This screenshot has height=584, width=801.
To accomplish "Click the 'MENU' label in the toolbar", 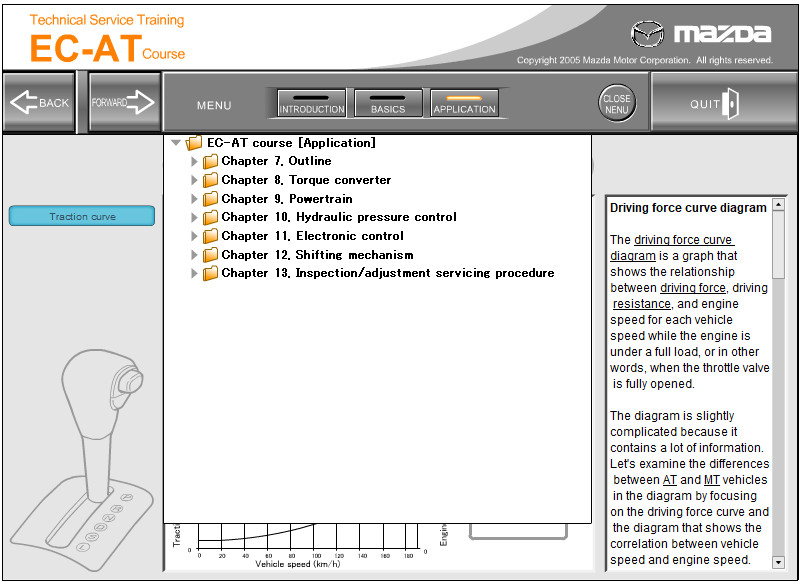I will [x=214, y=105].
